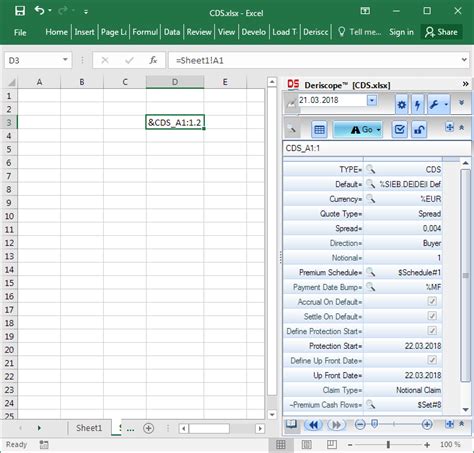
Task: Open the Review ribbon tab
Action: click(x=199, y=32)
